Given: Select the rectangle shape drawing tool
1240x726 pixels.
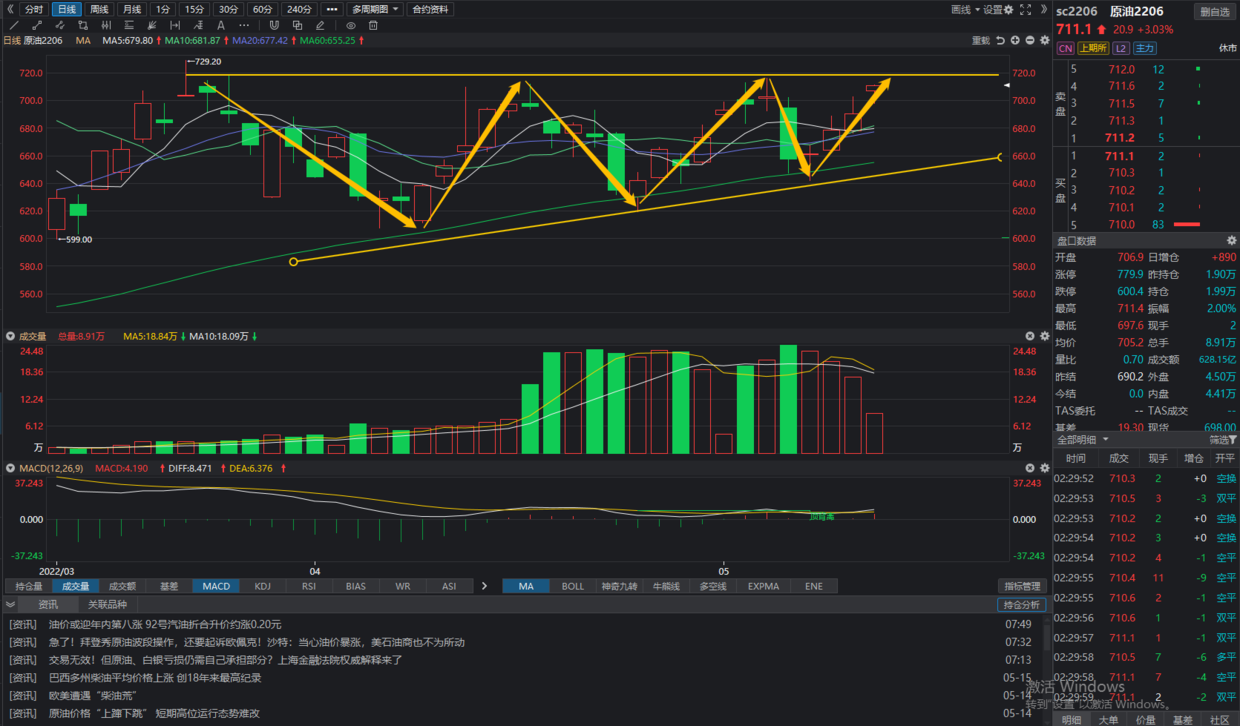Looking at the screenshot, I should tap(83, 25).
